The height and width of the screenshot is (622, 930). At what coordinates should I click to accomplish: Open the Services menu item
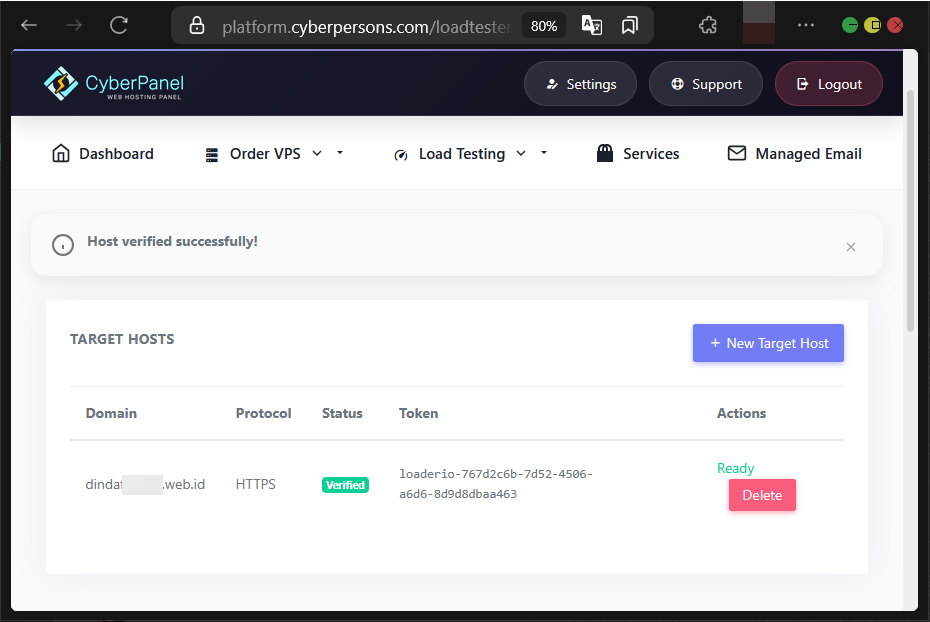coord(638,154)
